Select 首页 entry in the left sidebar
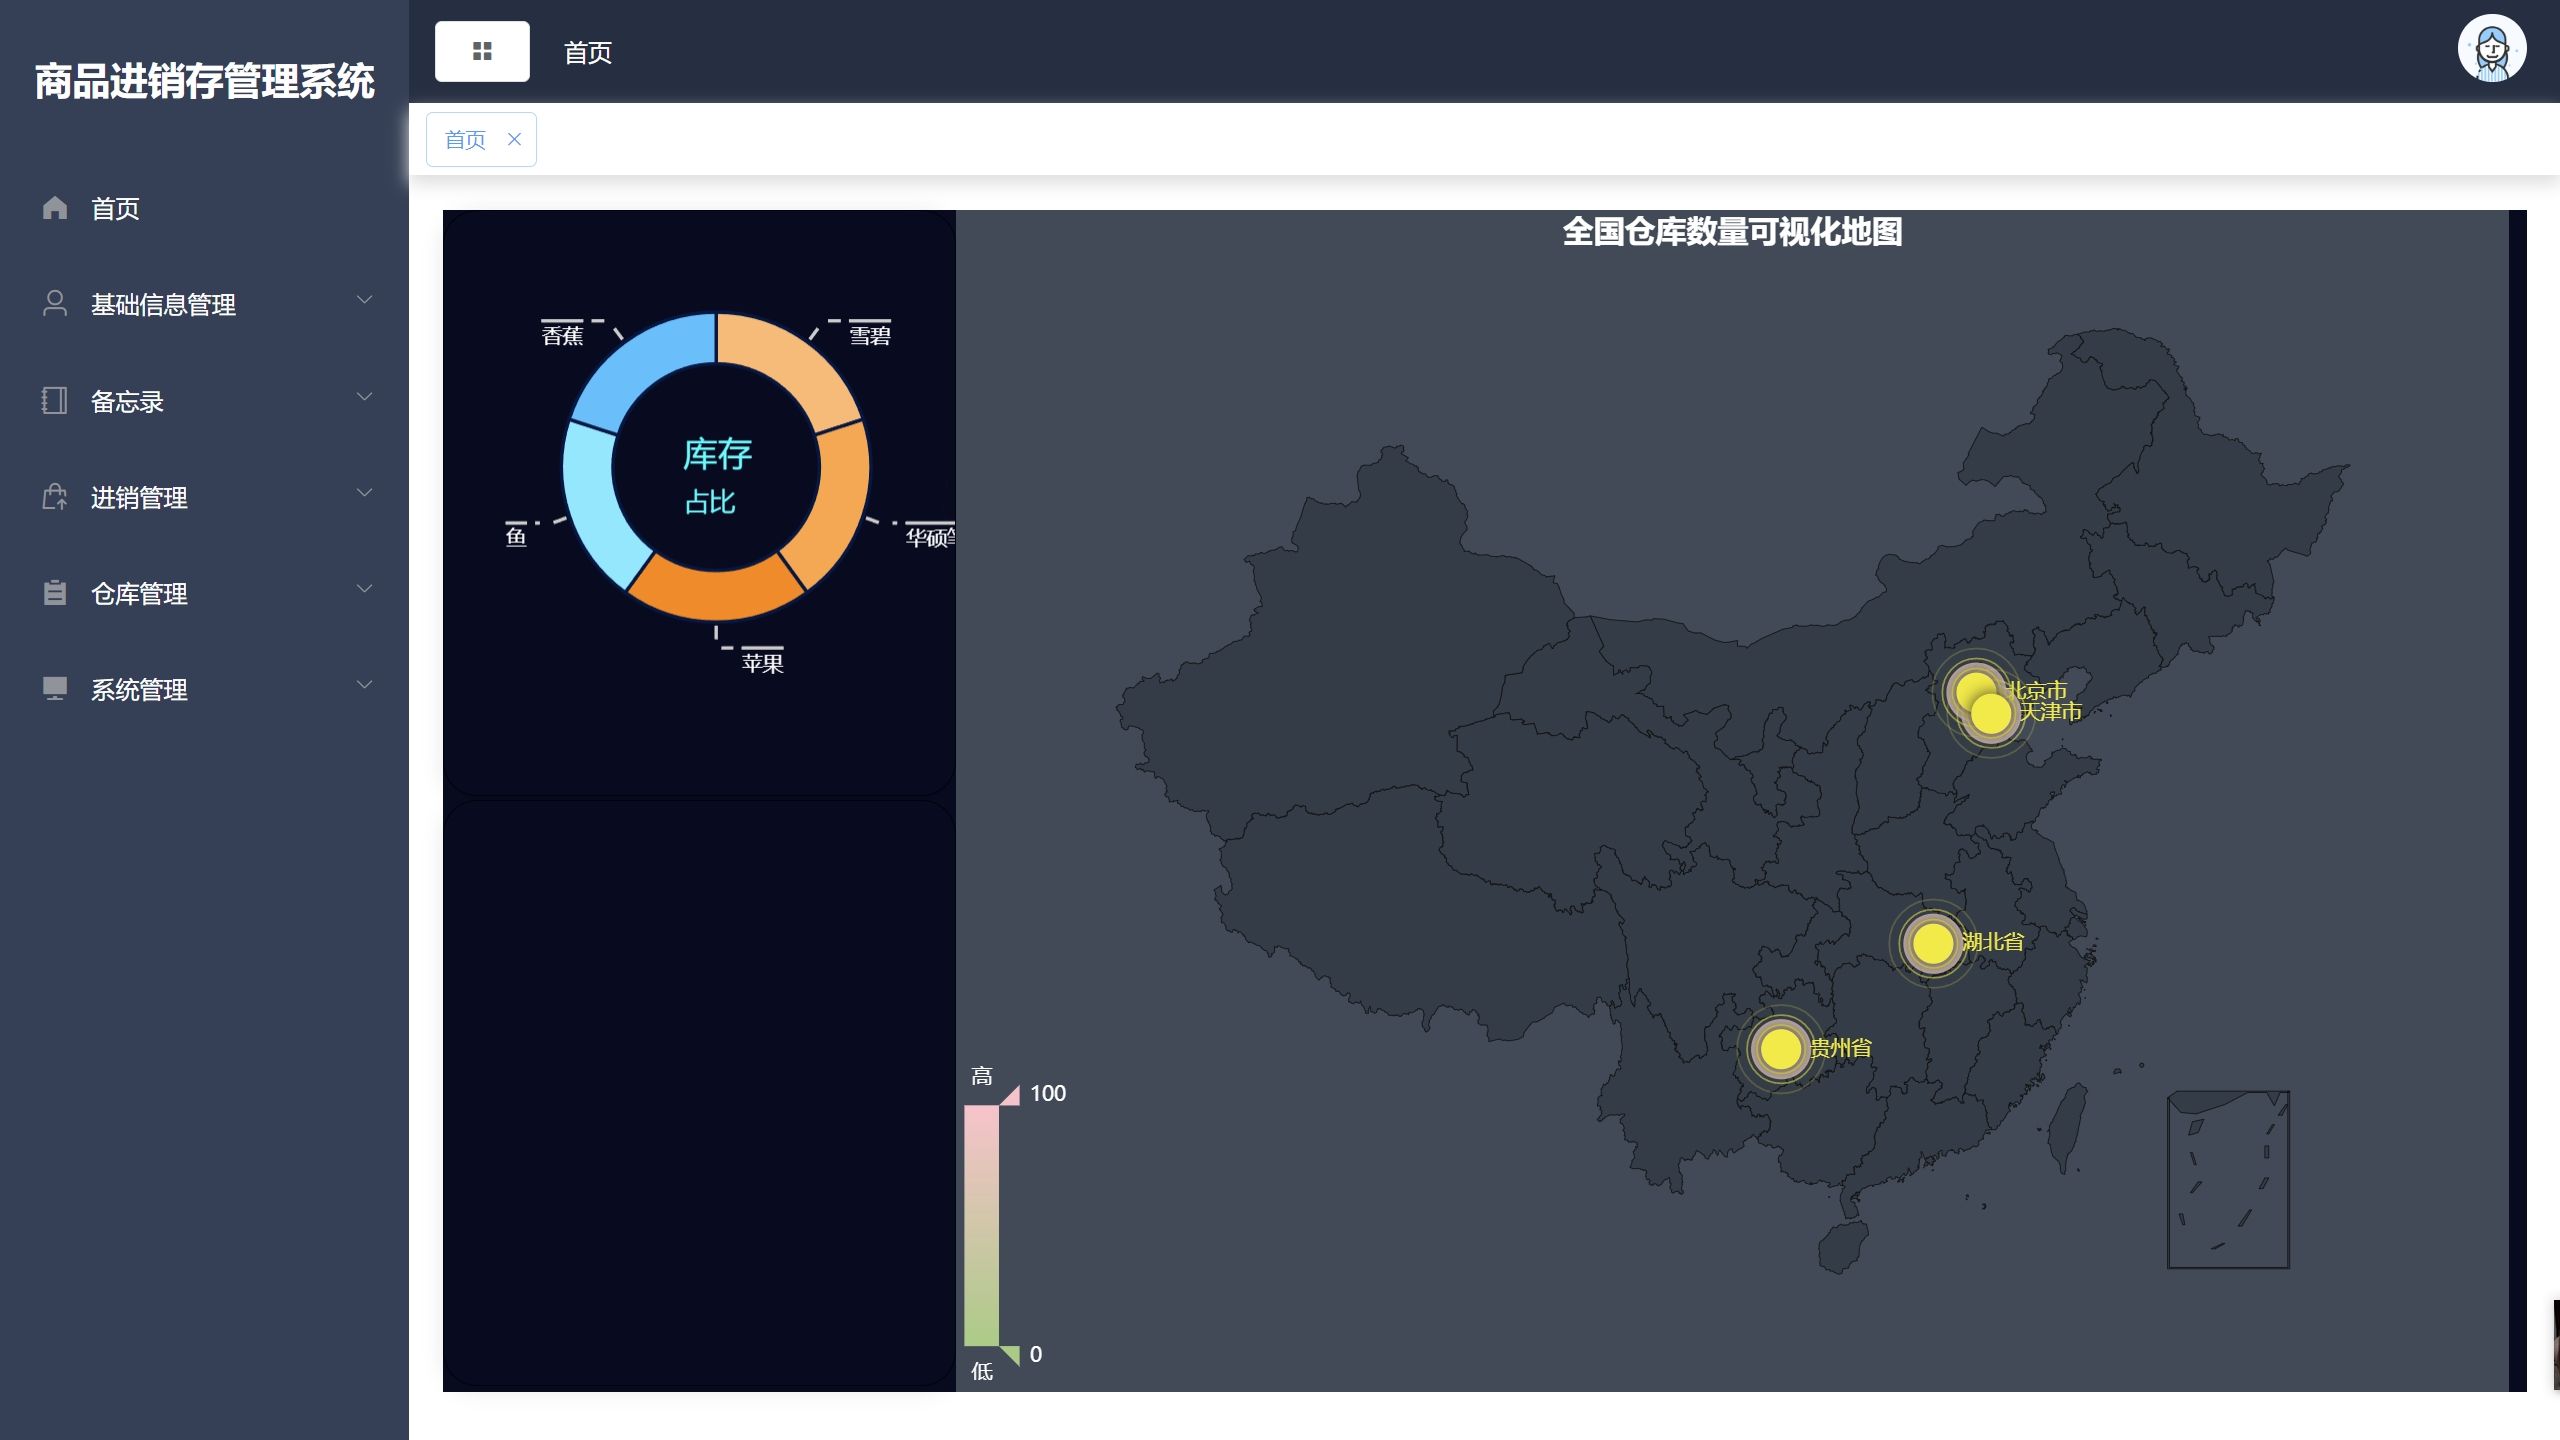2560x1440 pixels. click(x=114, y=209)
